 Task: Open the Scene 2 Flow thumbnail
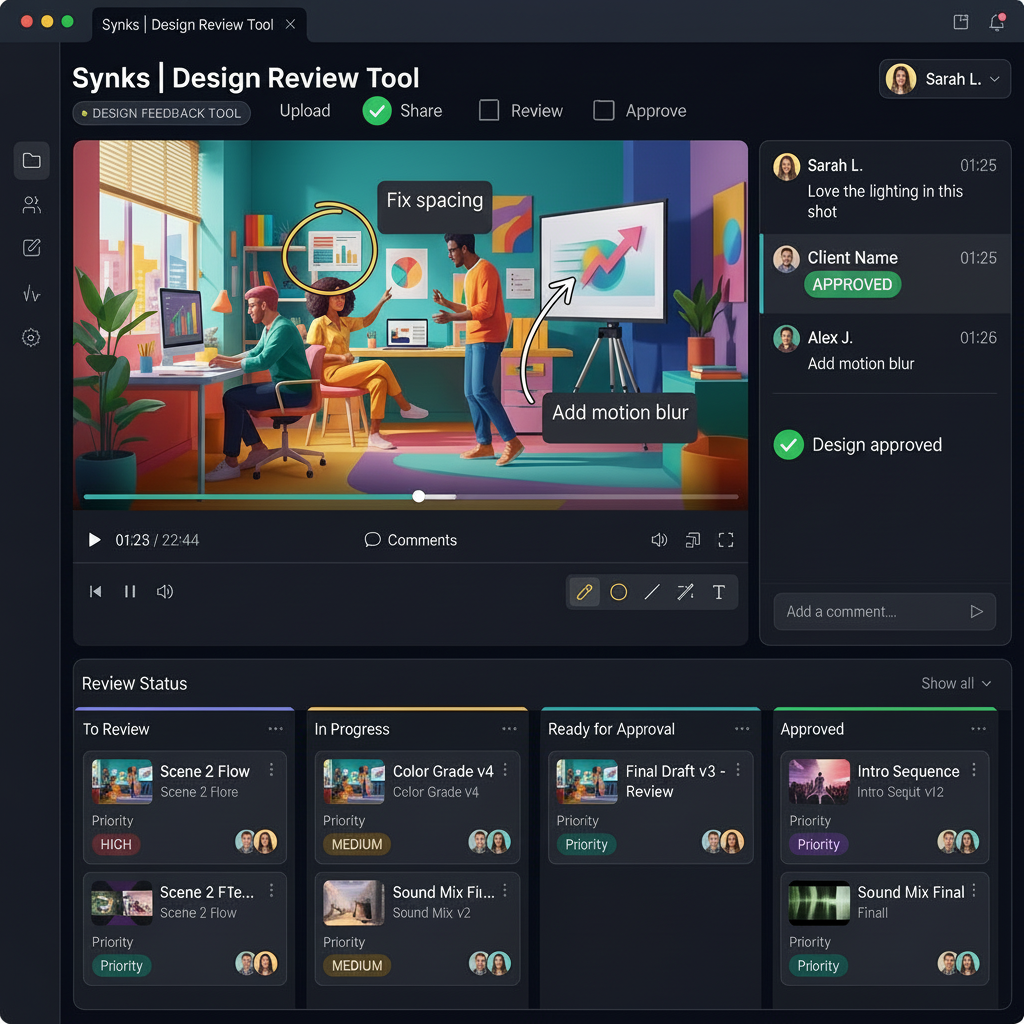[x=122, y=781]
